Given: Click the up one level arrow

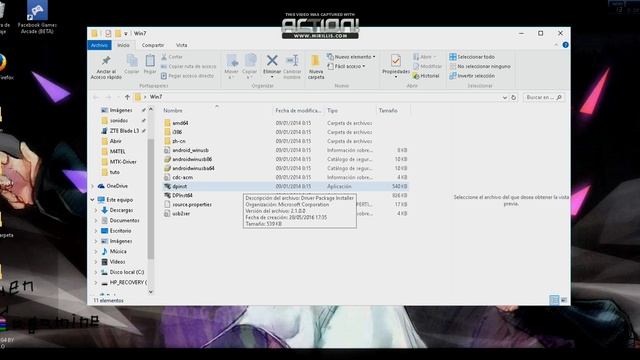Looking at the screenshot, I should 127,97.
